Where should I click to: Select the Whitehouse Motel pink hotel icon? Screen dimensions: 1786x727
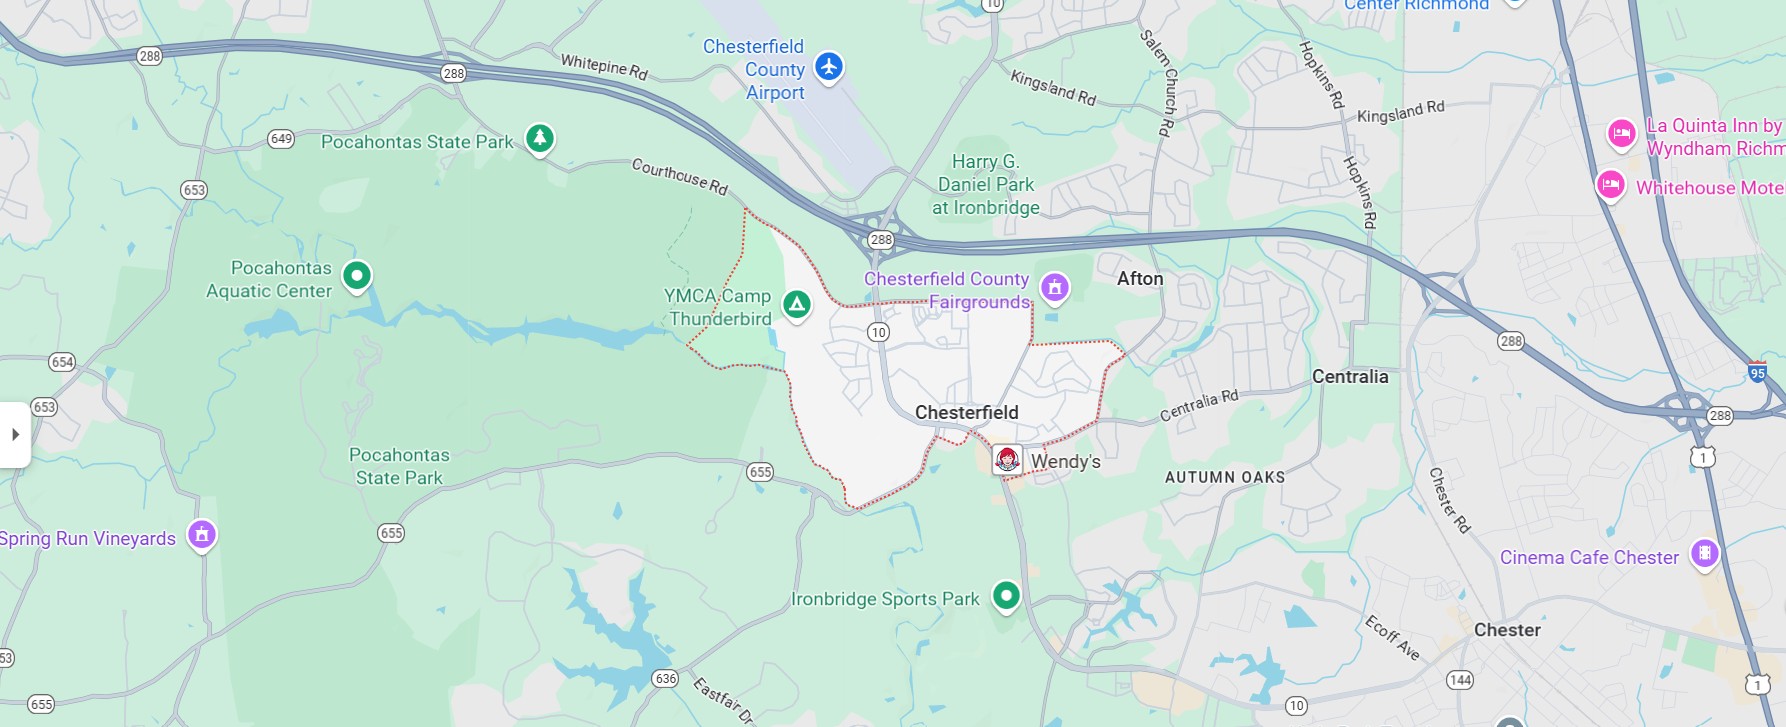[1610, 185]
